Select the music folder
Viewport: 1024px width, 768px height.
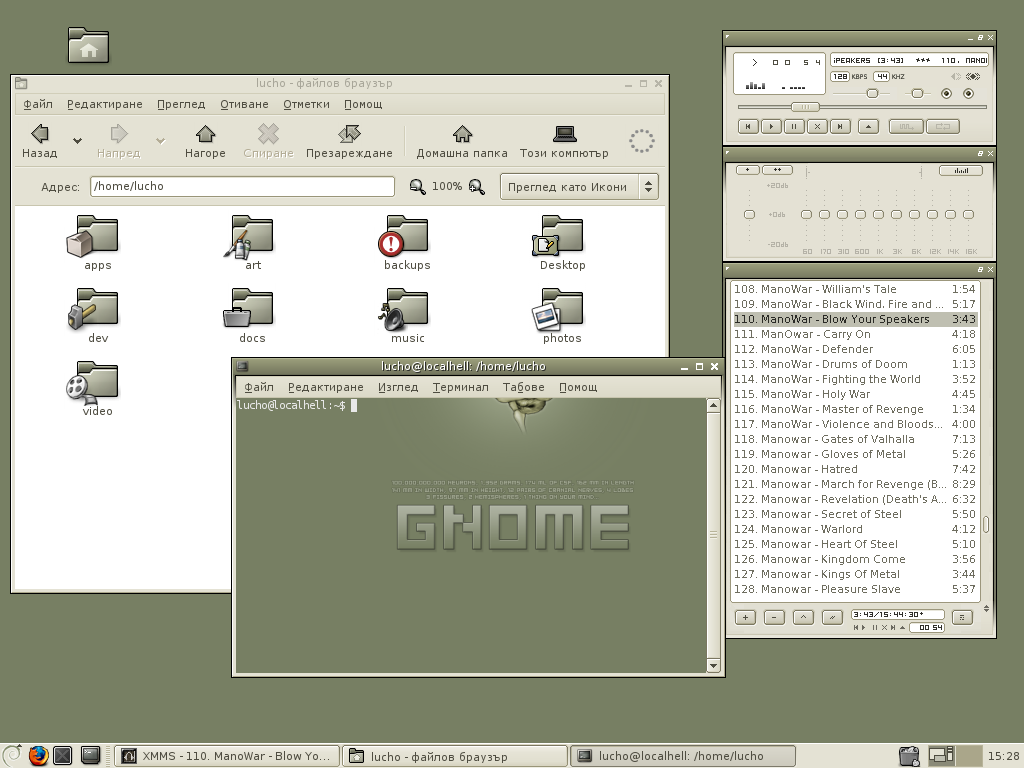tap(406, 316)
